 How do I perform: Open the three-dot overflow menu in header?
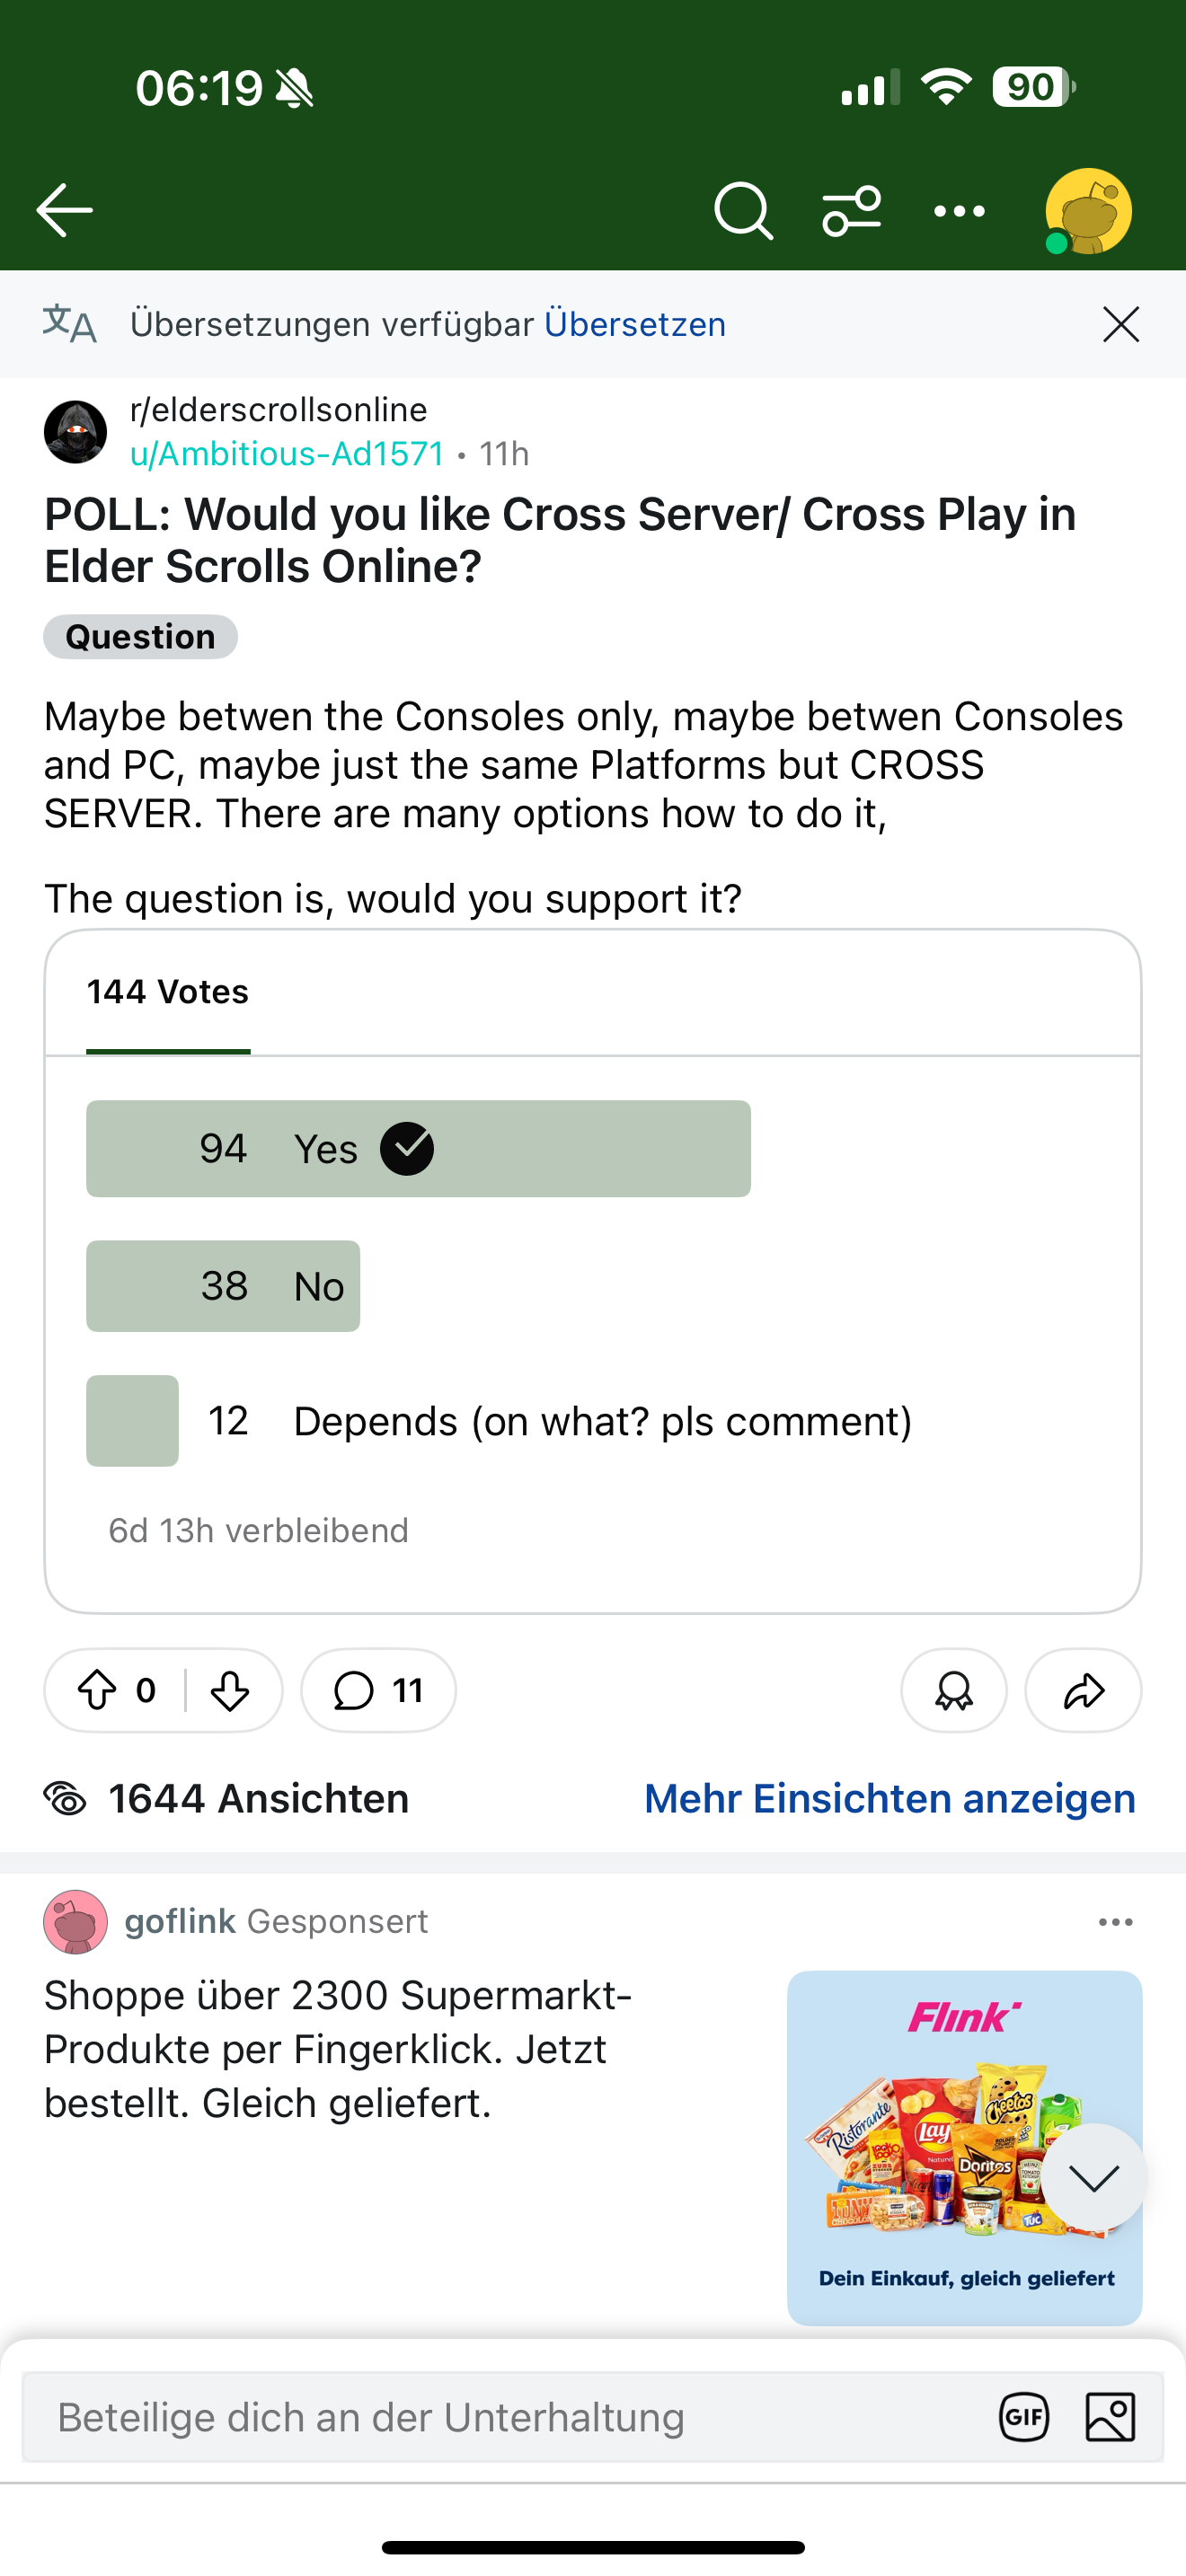click(959, 211)
